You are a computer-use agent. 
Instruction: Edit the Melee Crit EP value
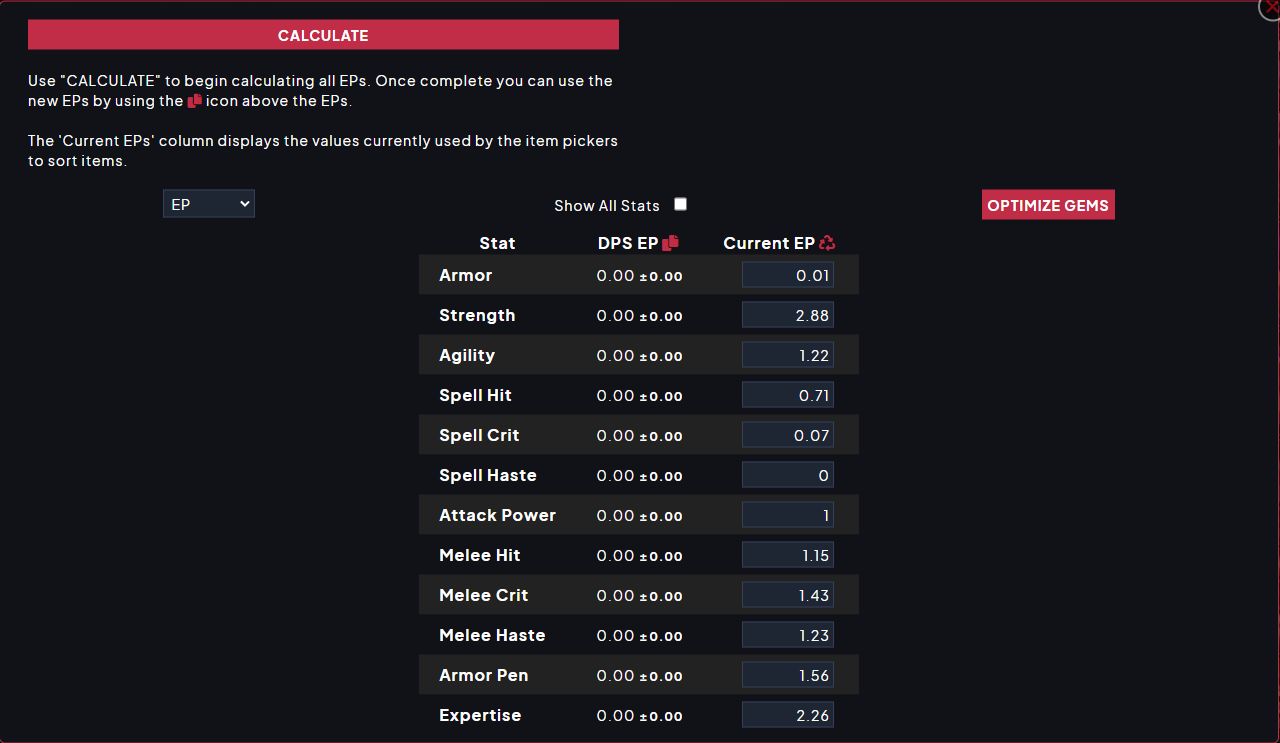pos(788,595)
